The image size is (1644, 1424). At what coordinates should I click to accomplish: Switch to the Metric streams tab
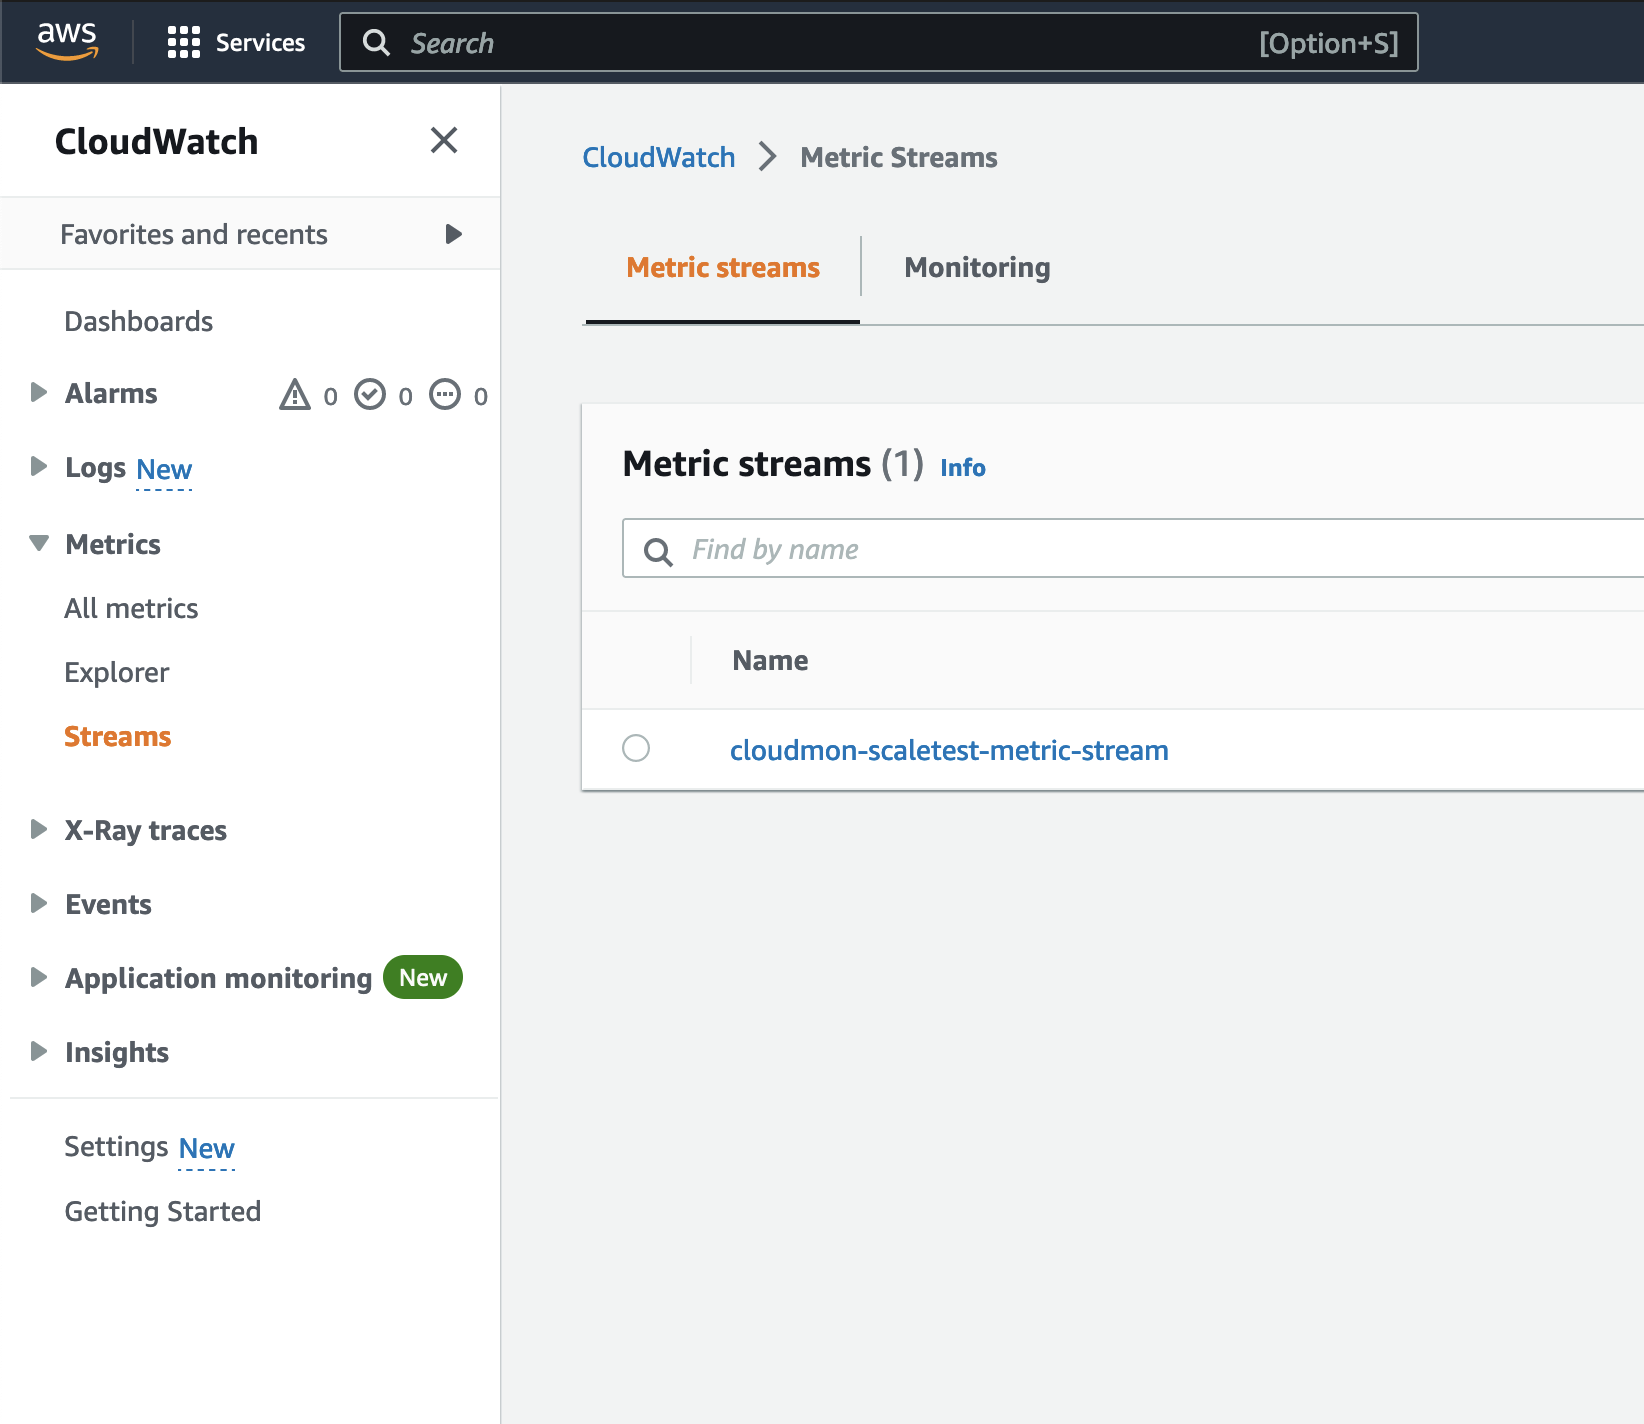(x=723, y=268)
